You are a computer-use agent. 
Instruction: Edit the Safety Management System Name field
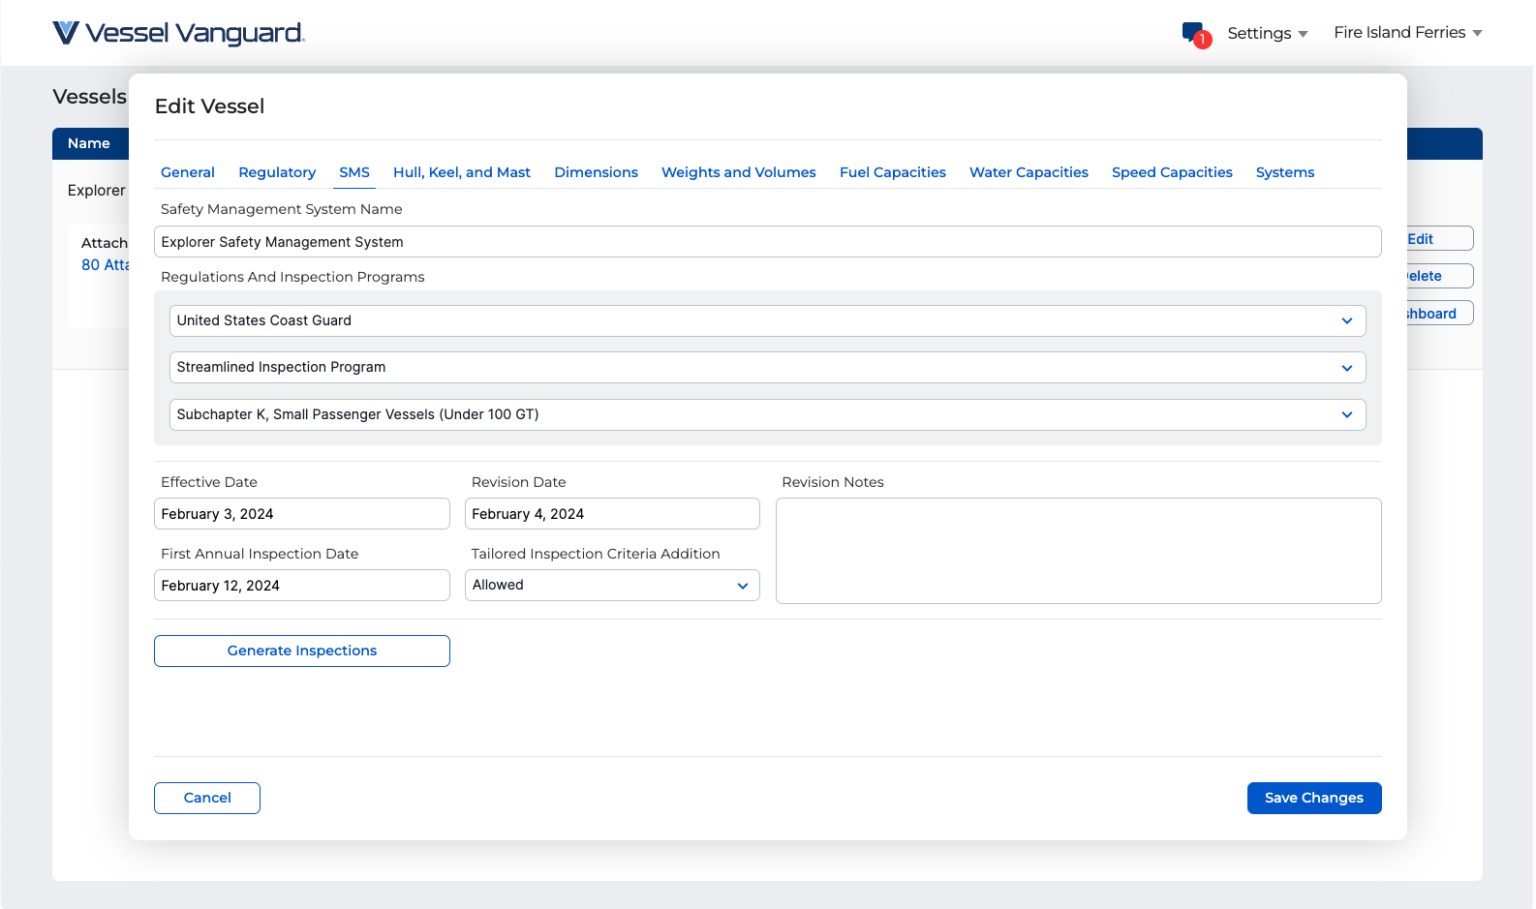pyautogui.click(x=767, y=242)
